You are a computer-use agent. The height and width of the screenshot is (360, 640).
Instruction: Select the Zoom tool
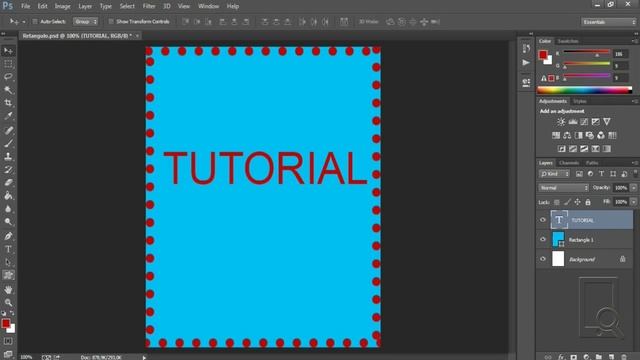coord(8,302)
